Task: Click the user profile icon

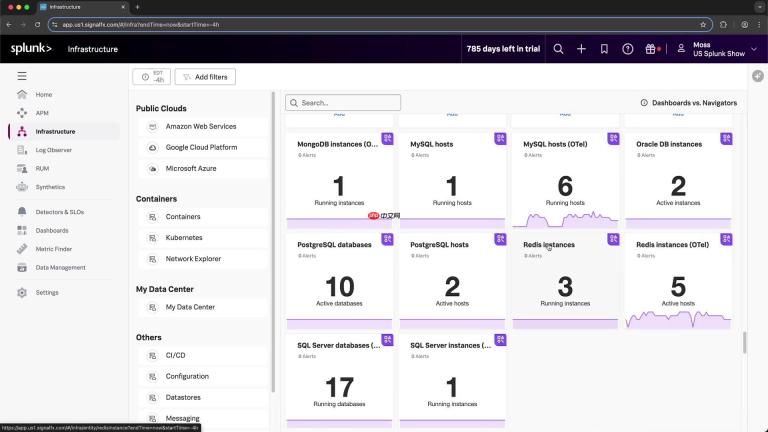Action: point(681,49)
